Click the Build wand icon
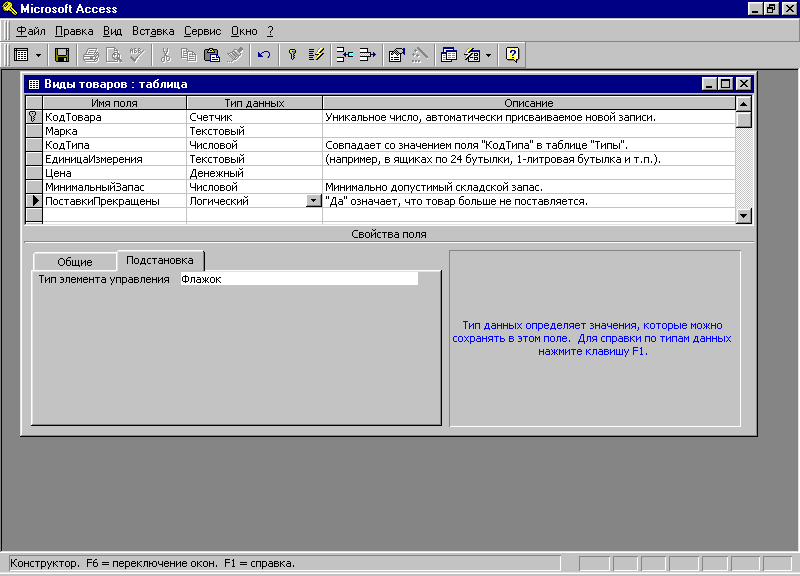Viewport: 800px width, 576px height. click(x=419, y=55)
